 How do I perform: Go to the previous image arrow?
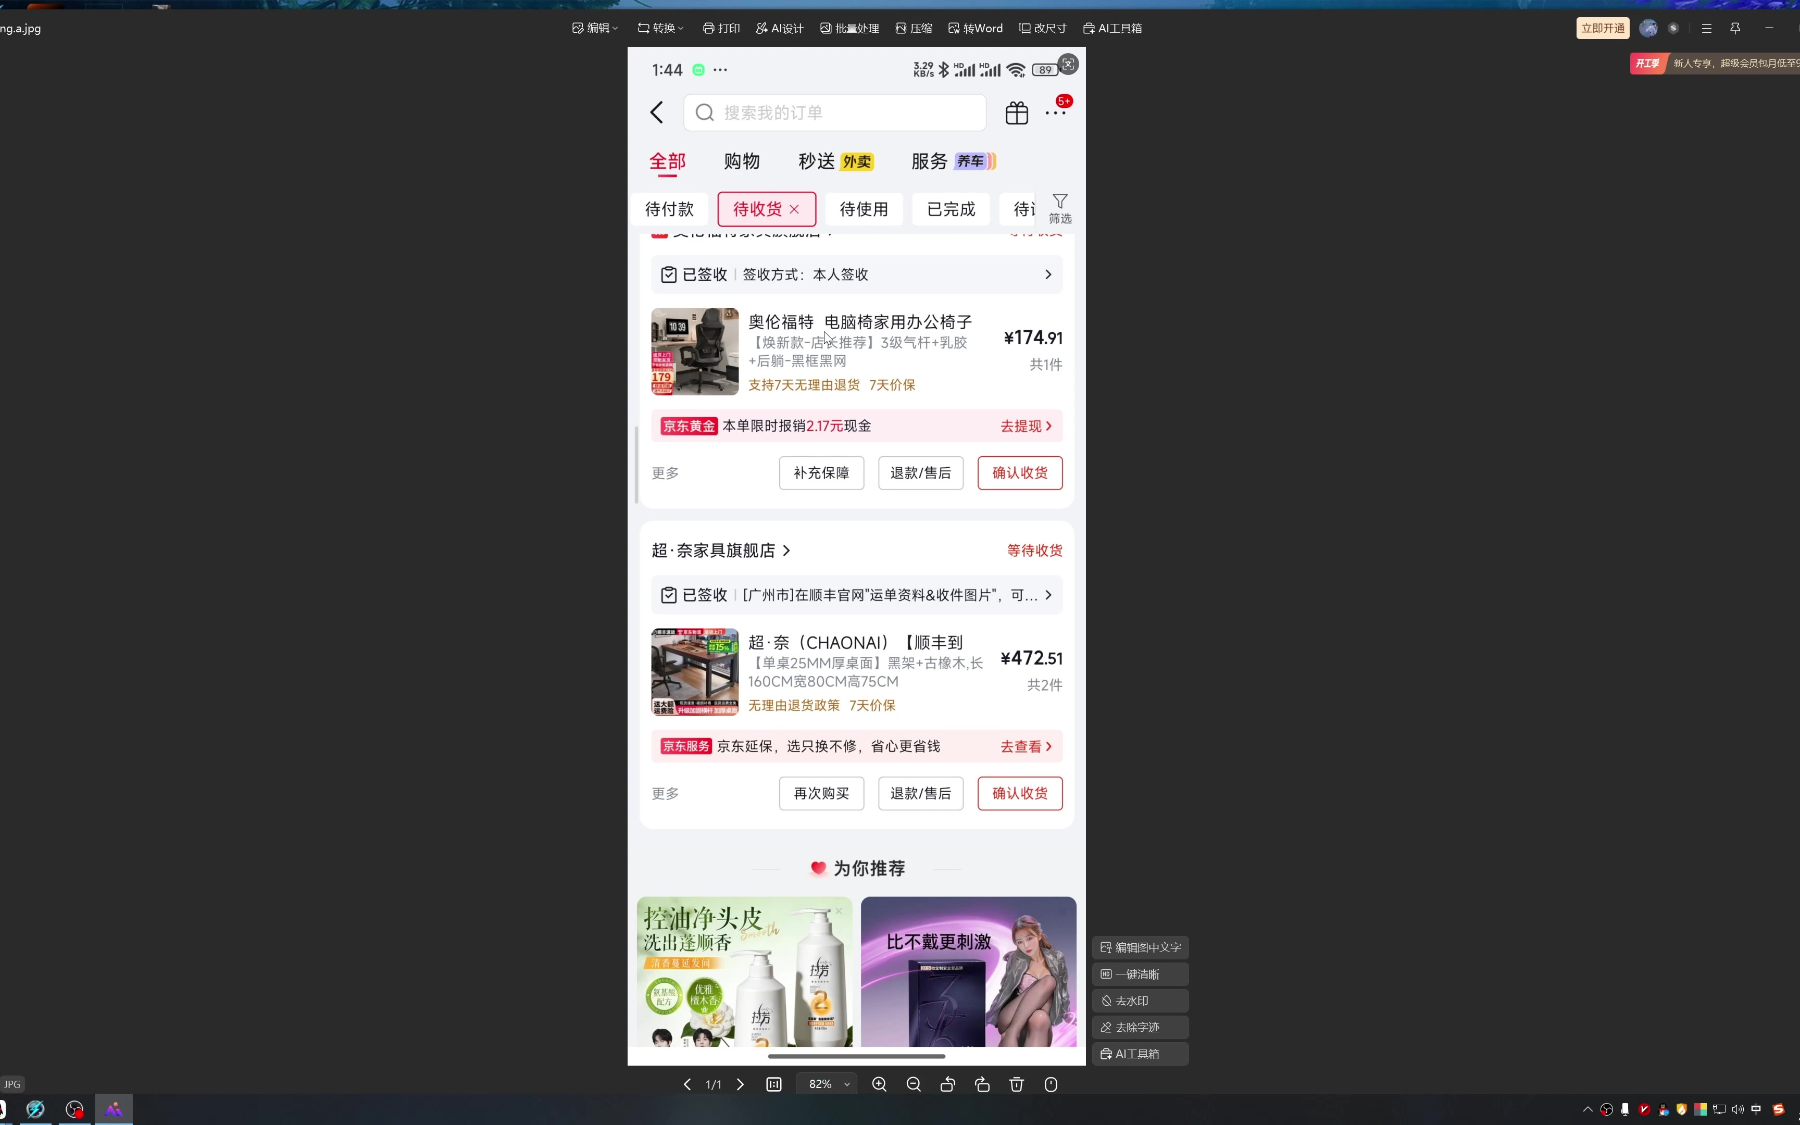[x=687, y=1084]
